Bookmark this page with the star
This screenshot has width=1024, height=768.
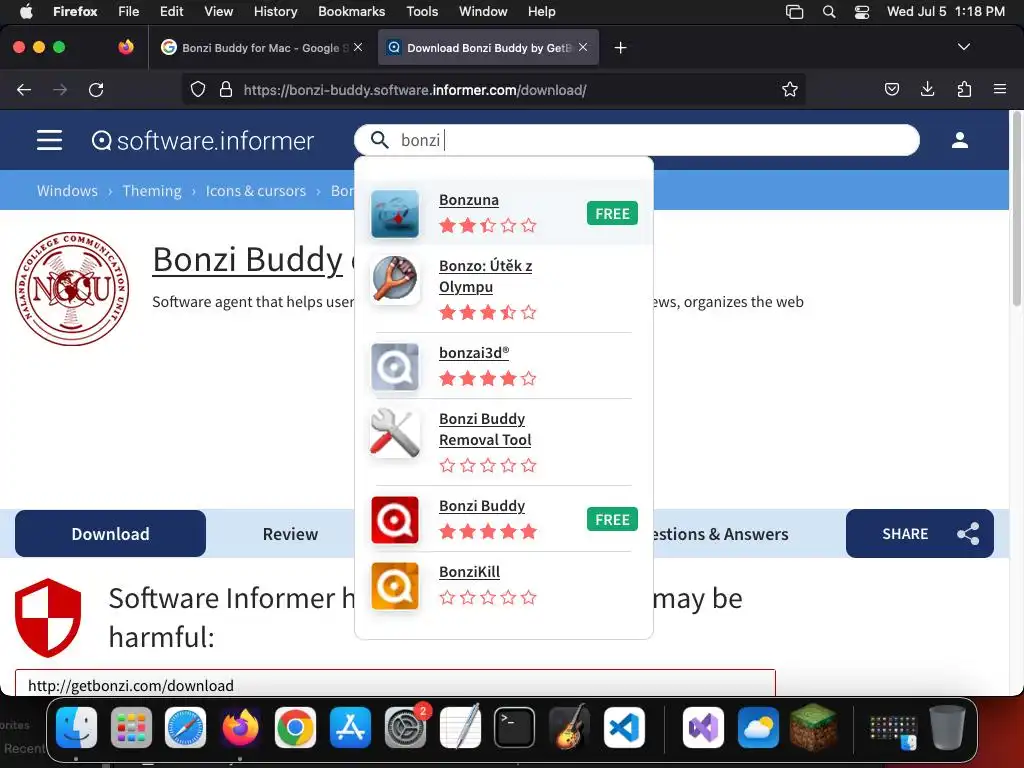pos(790,89)
